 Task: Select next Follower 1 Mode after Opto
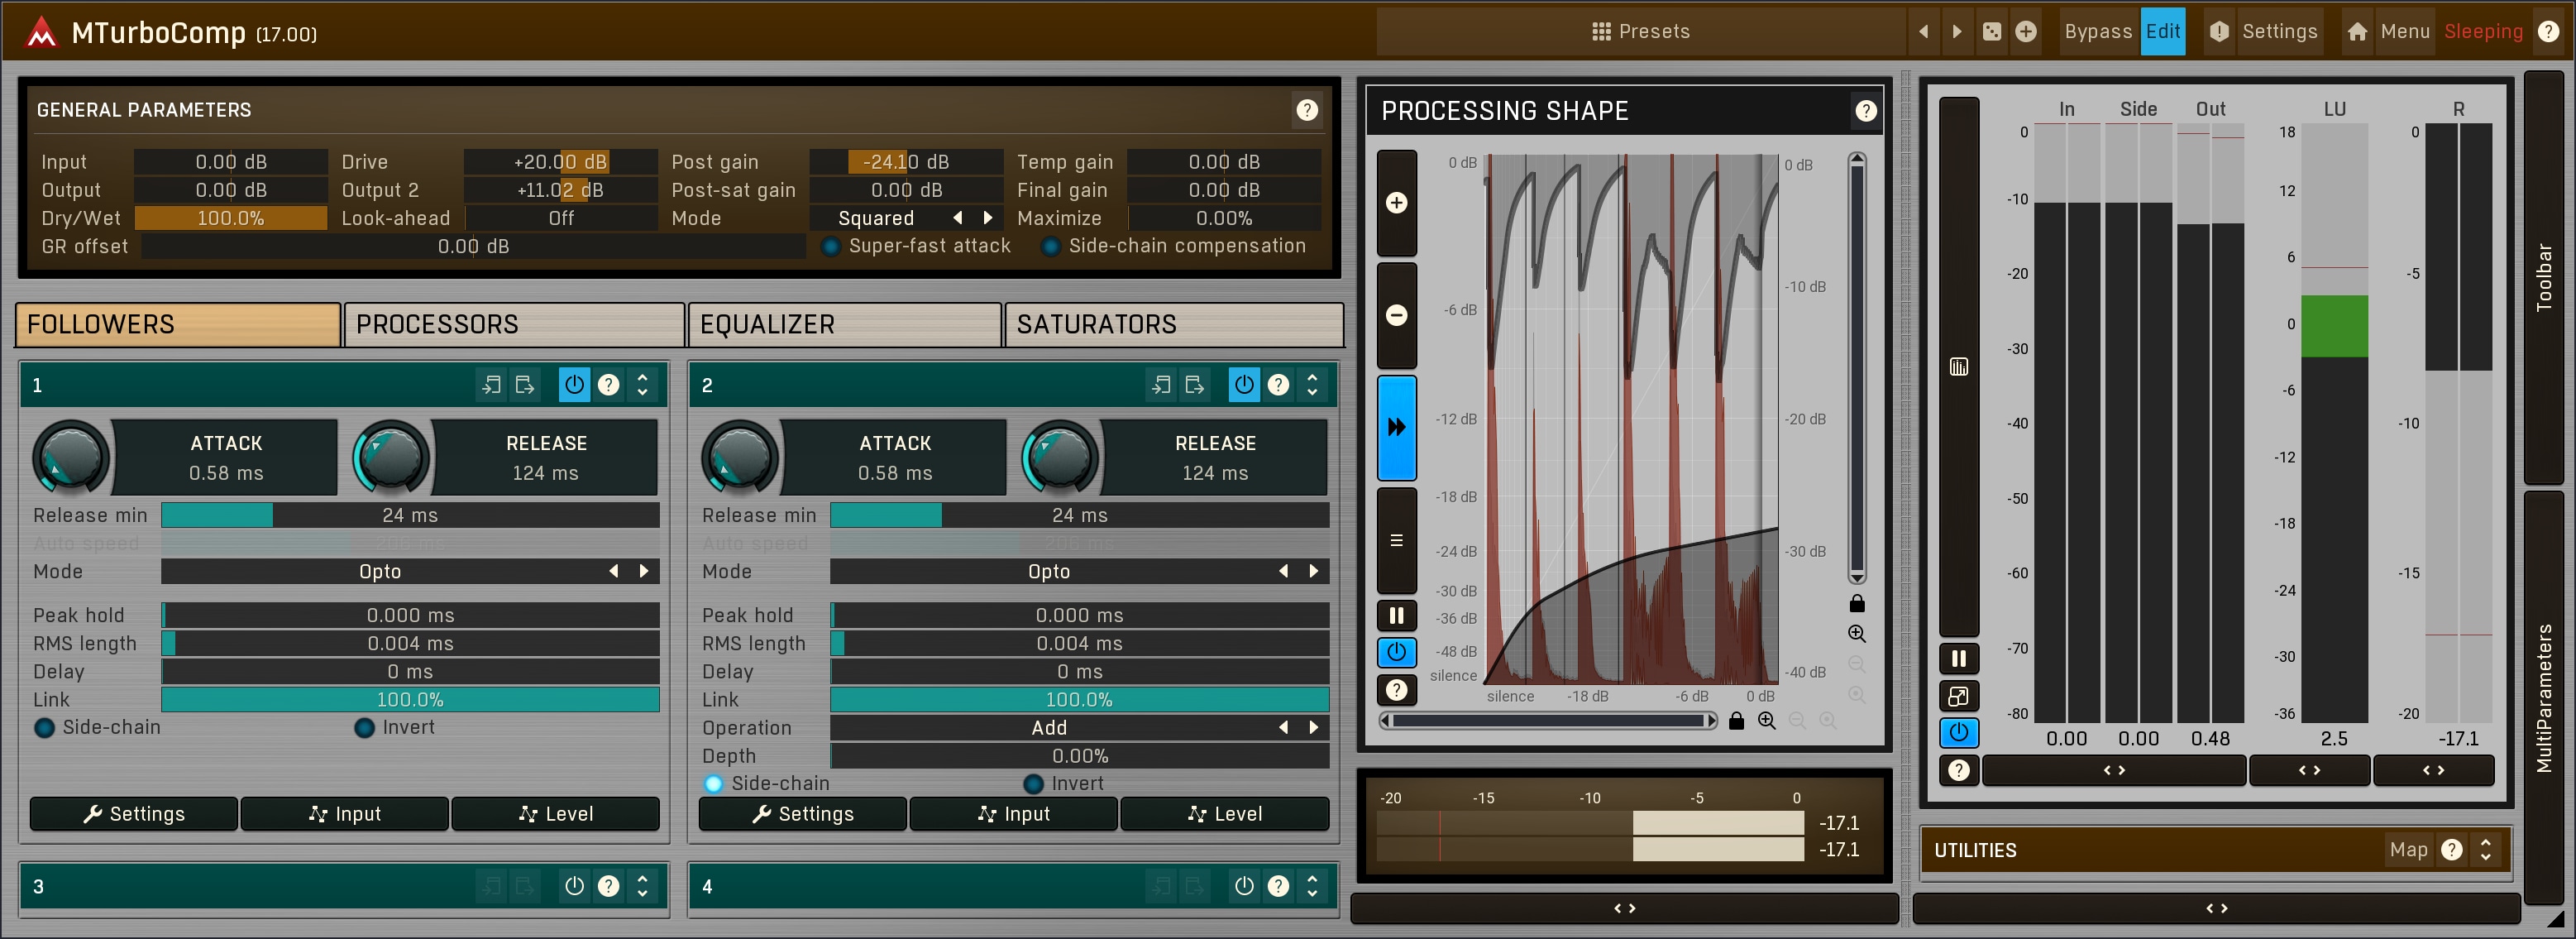tap(644, 571)
